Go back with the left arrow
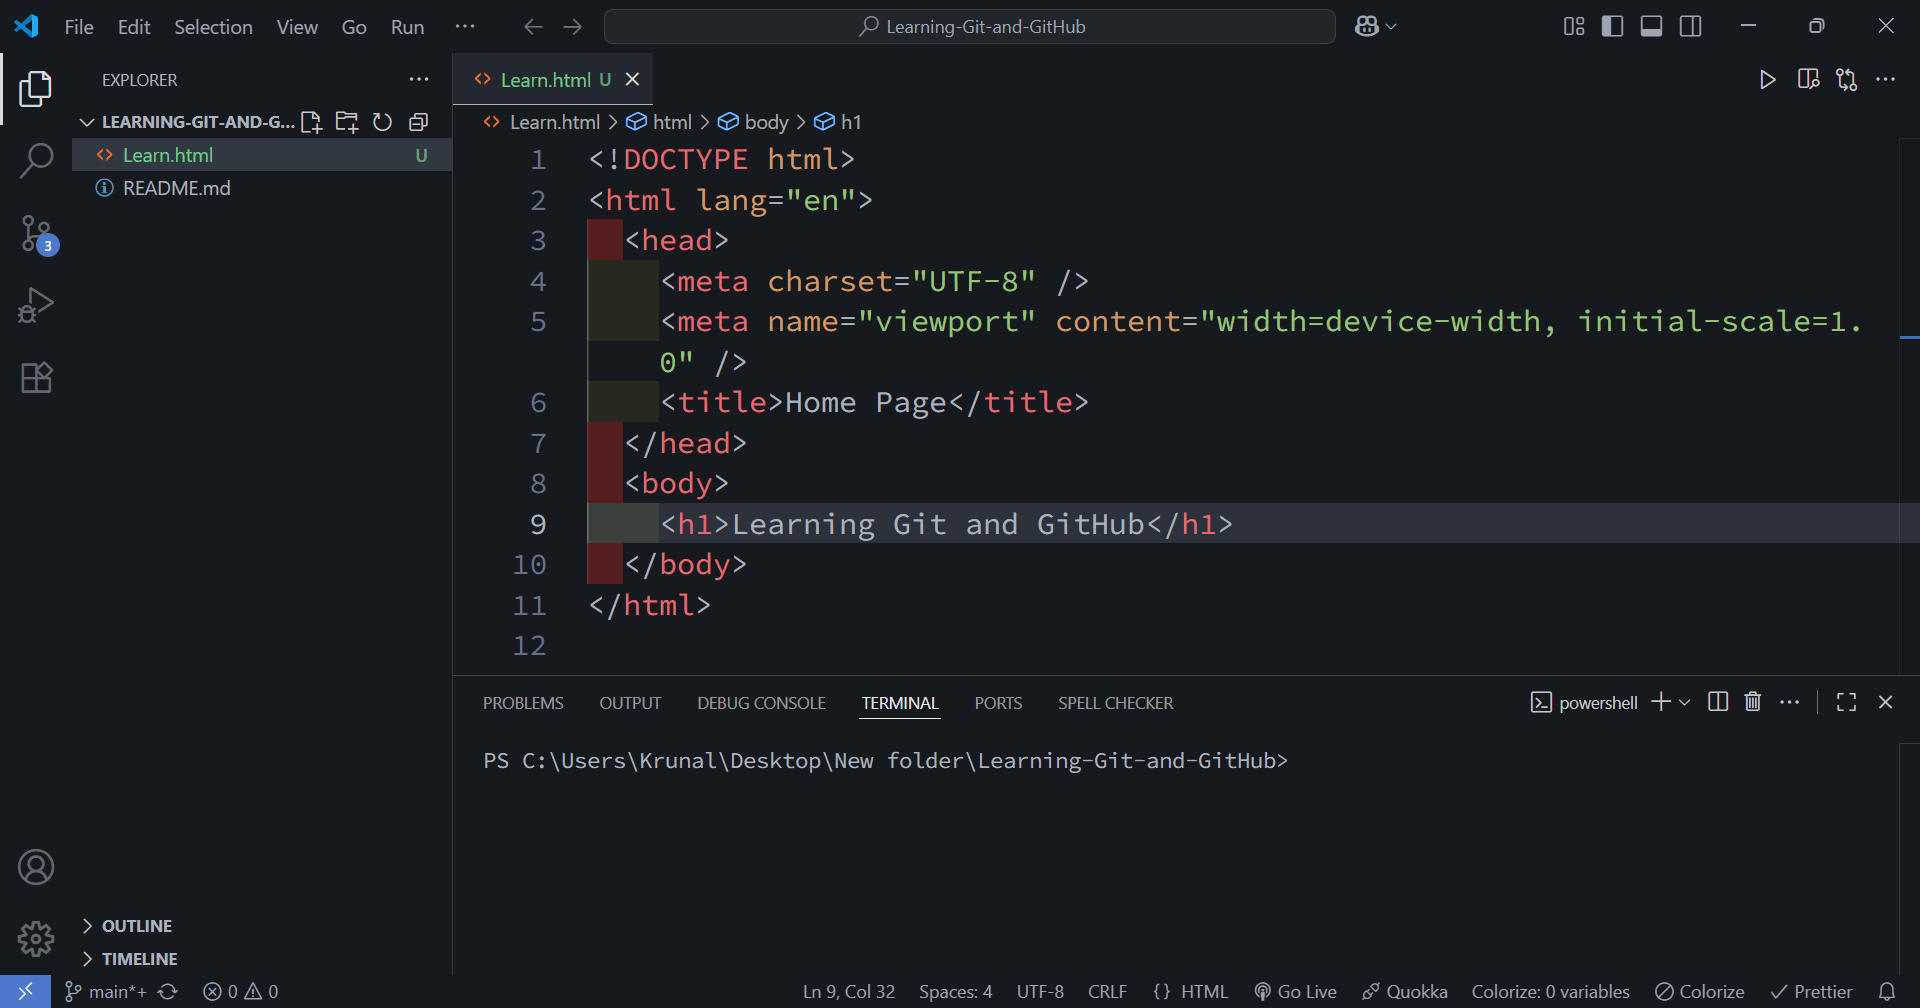 (x=533, y=27)
